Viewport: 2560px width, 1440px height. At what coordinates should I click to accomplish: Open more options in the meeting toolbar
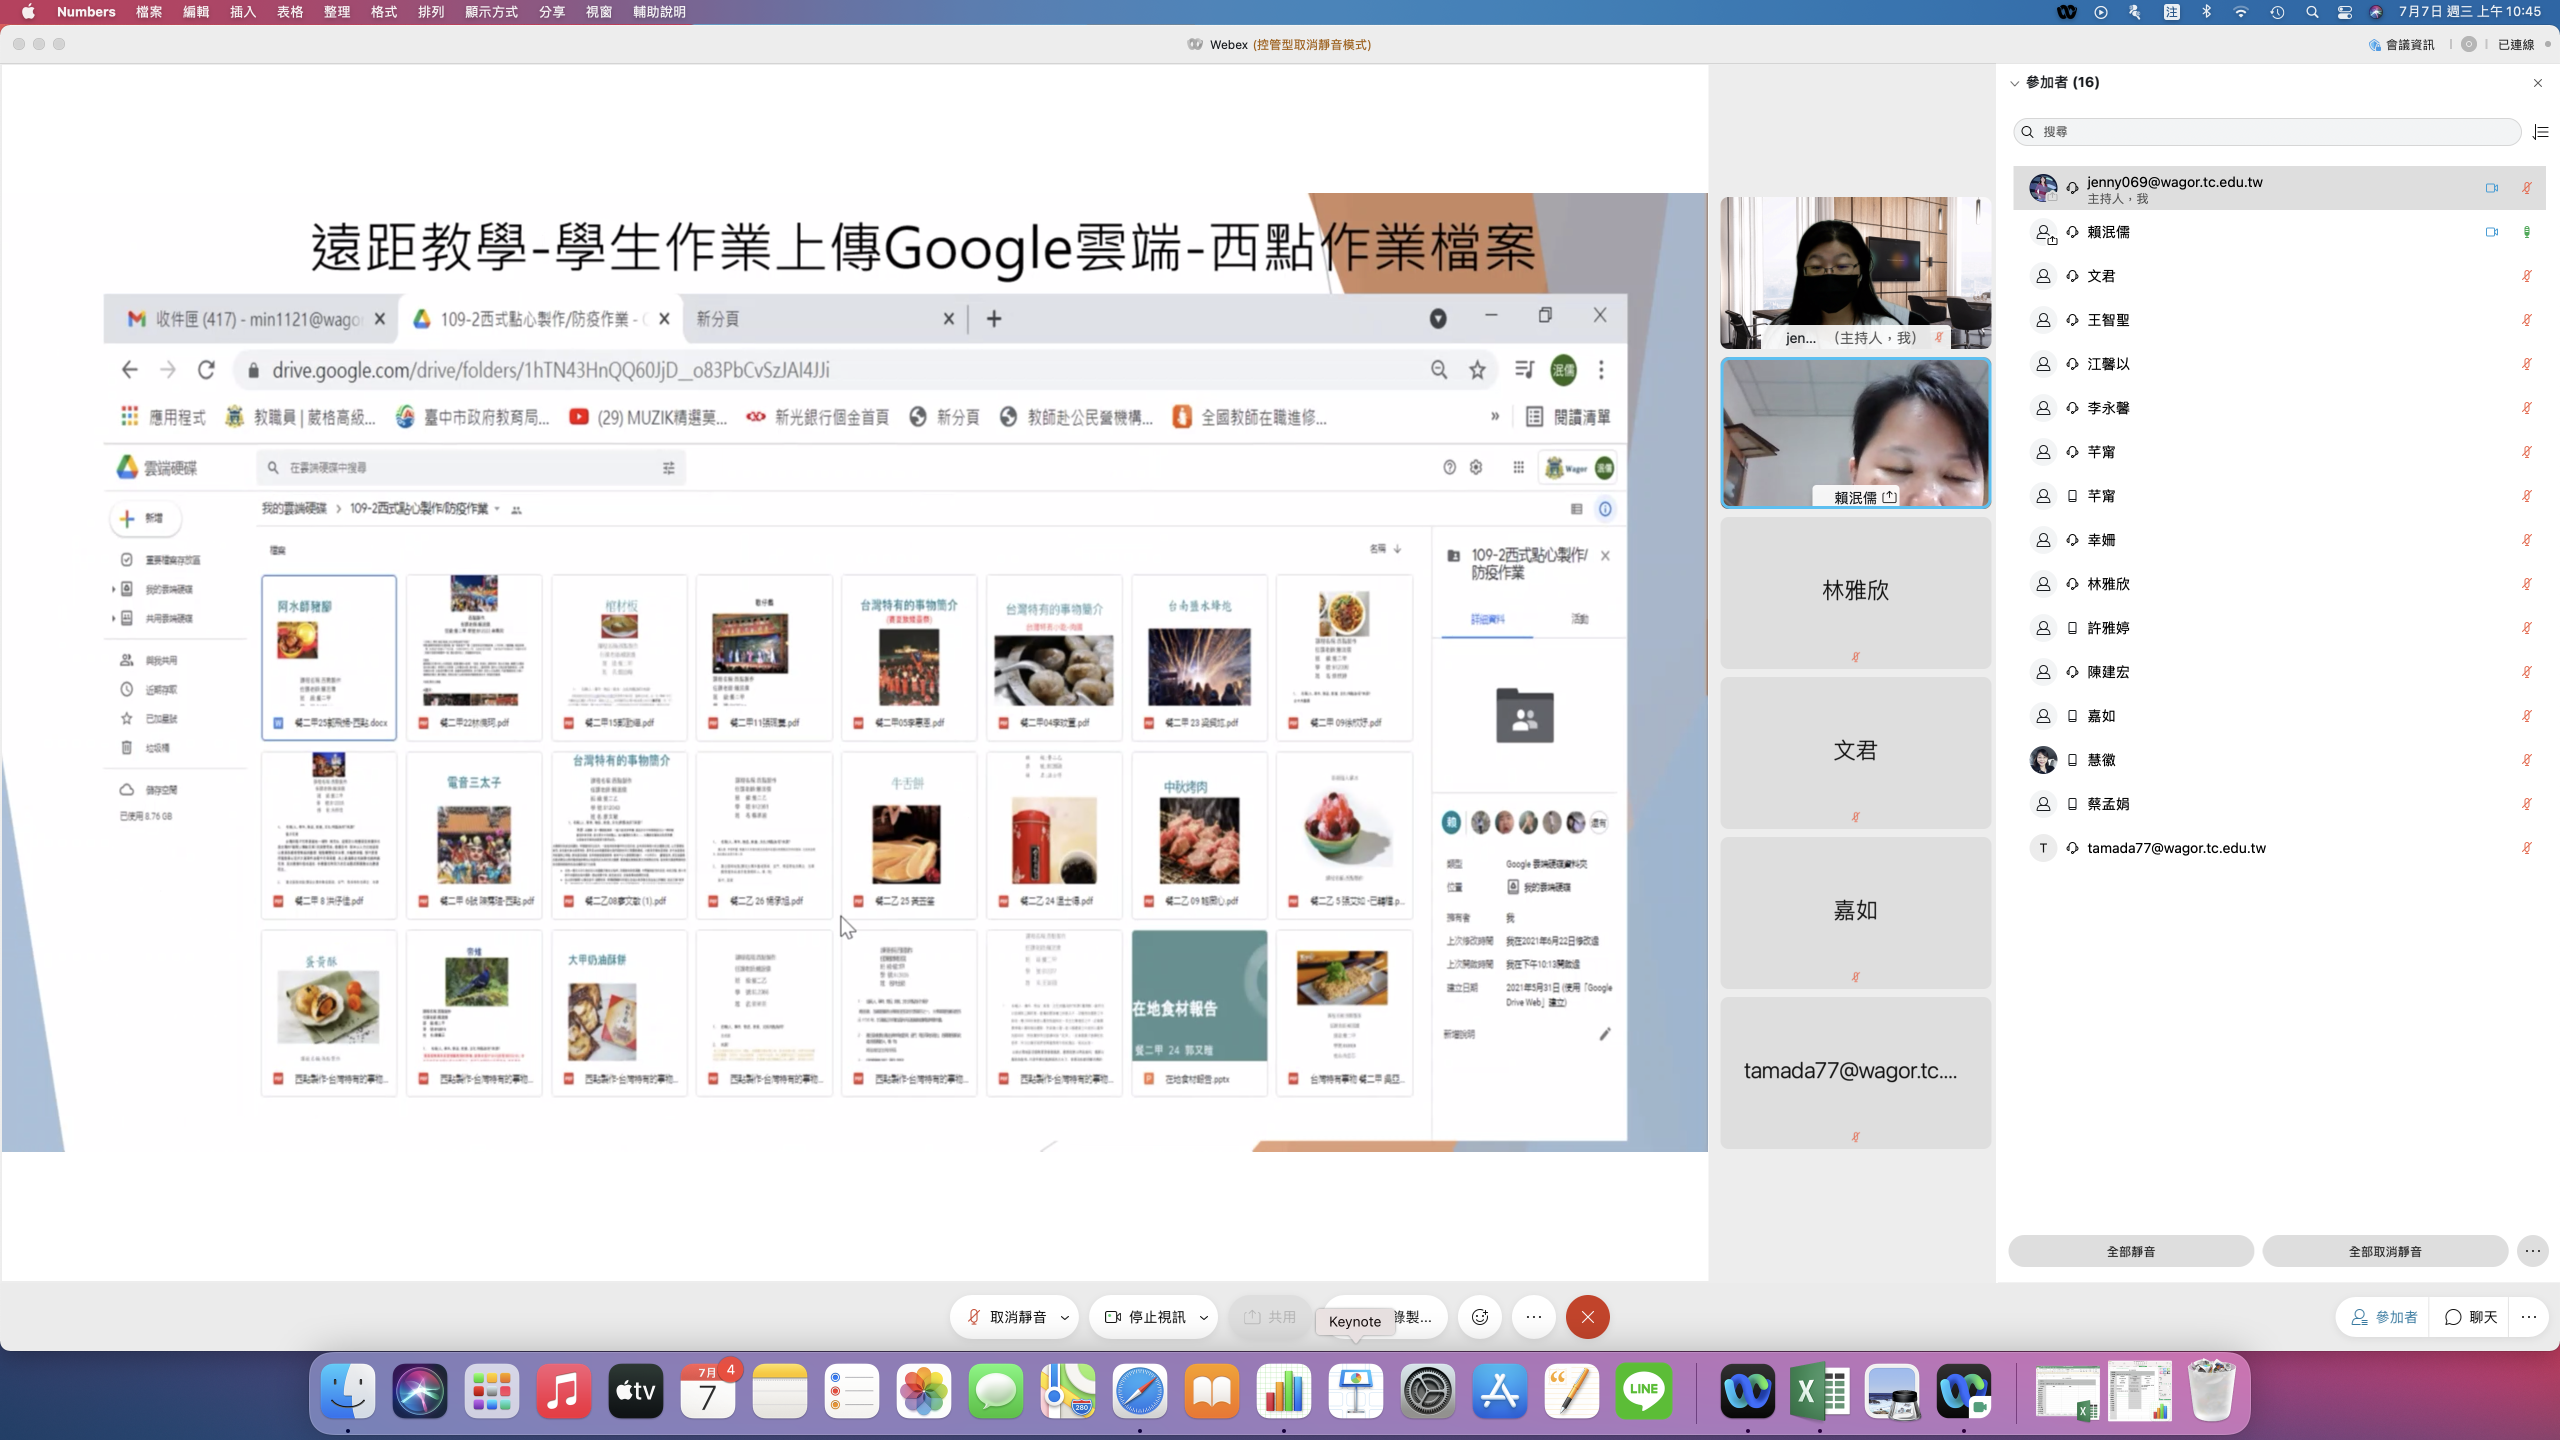click(x=1534, y=1317)
